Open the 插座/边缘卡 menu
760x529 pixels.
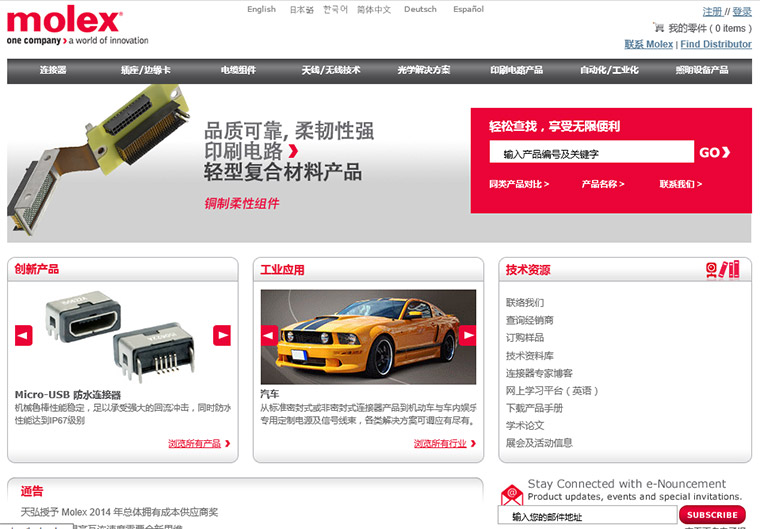[x=146, y=70]
